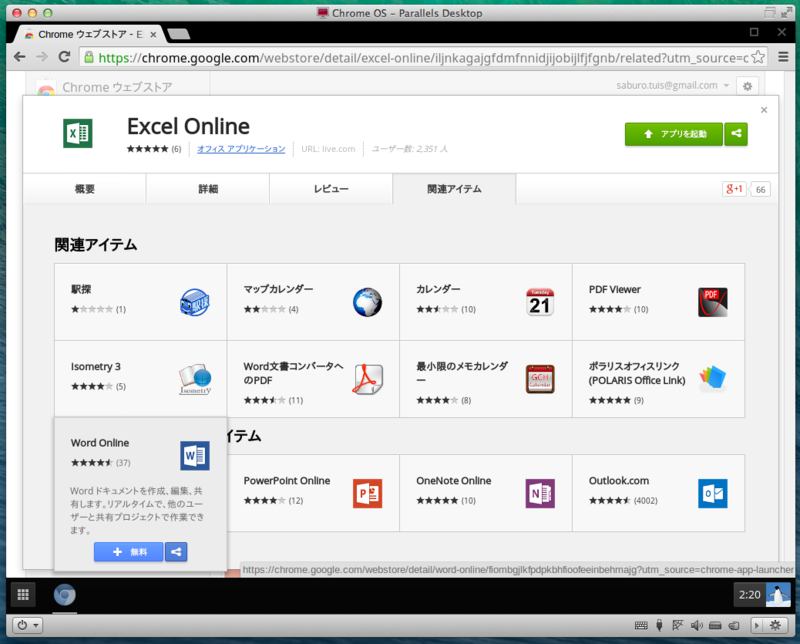This screenshot has height=644, width=800.
Task: Launch the Chromium browser from the shelf
Action: (64, 595)
